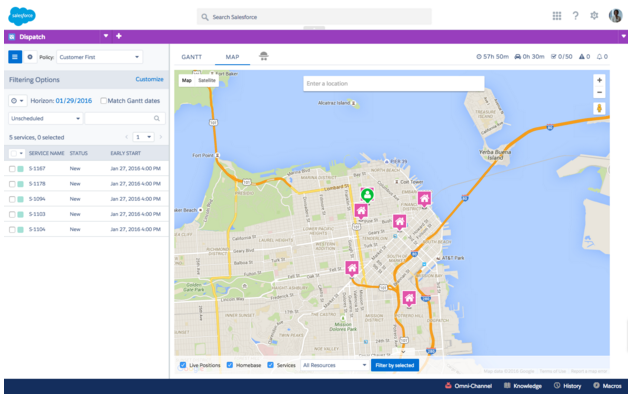This screenshot has height=402, width=631.
Task: Zoom in on the map
Action: click(599, 80)
